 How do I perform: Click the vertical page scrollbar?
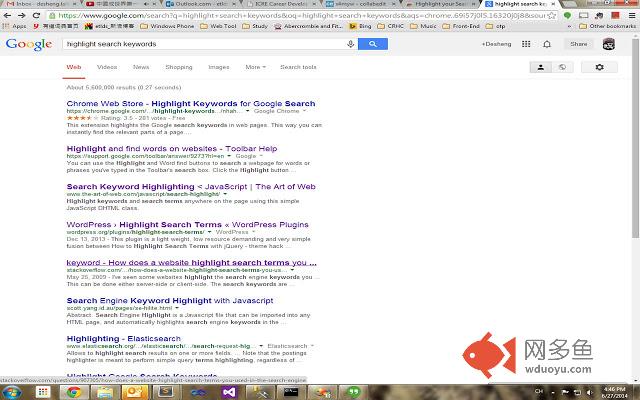[x=636, y=139]
